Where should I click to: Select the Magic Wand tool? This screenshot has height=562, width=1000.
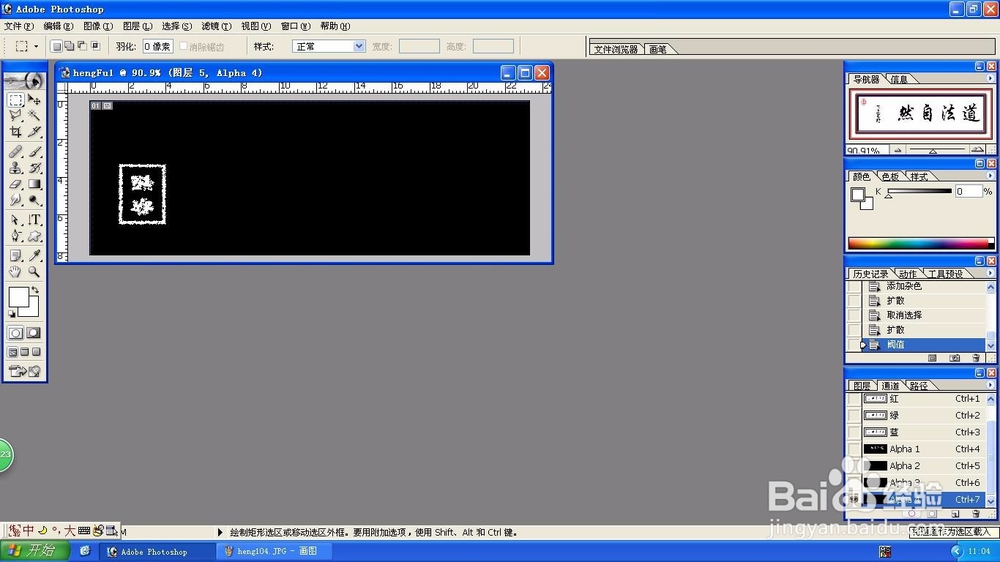34,115
